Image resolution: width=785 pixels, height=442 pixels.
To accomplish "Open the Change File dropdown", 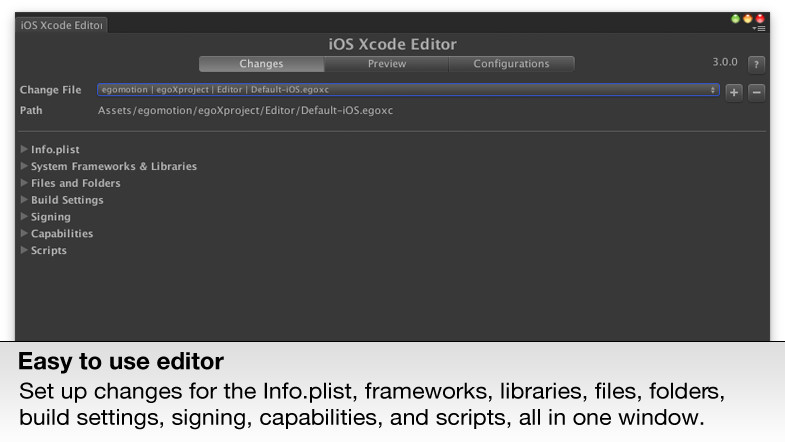I will tap(409, 90).
